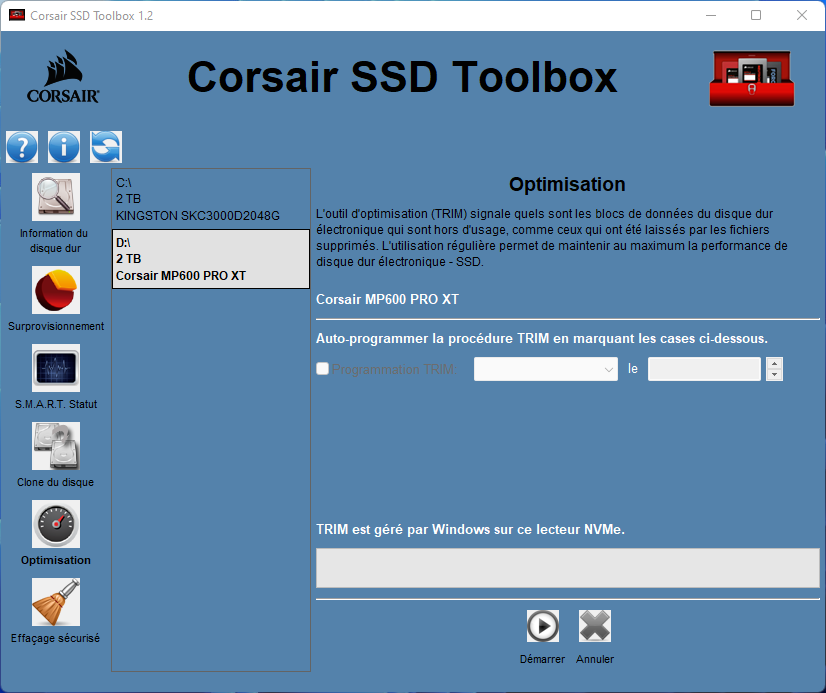Maximize the Corsair SSD Toolbox window

756,15
